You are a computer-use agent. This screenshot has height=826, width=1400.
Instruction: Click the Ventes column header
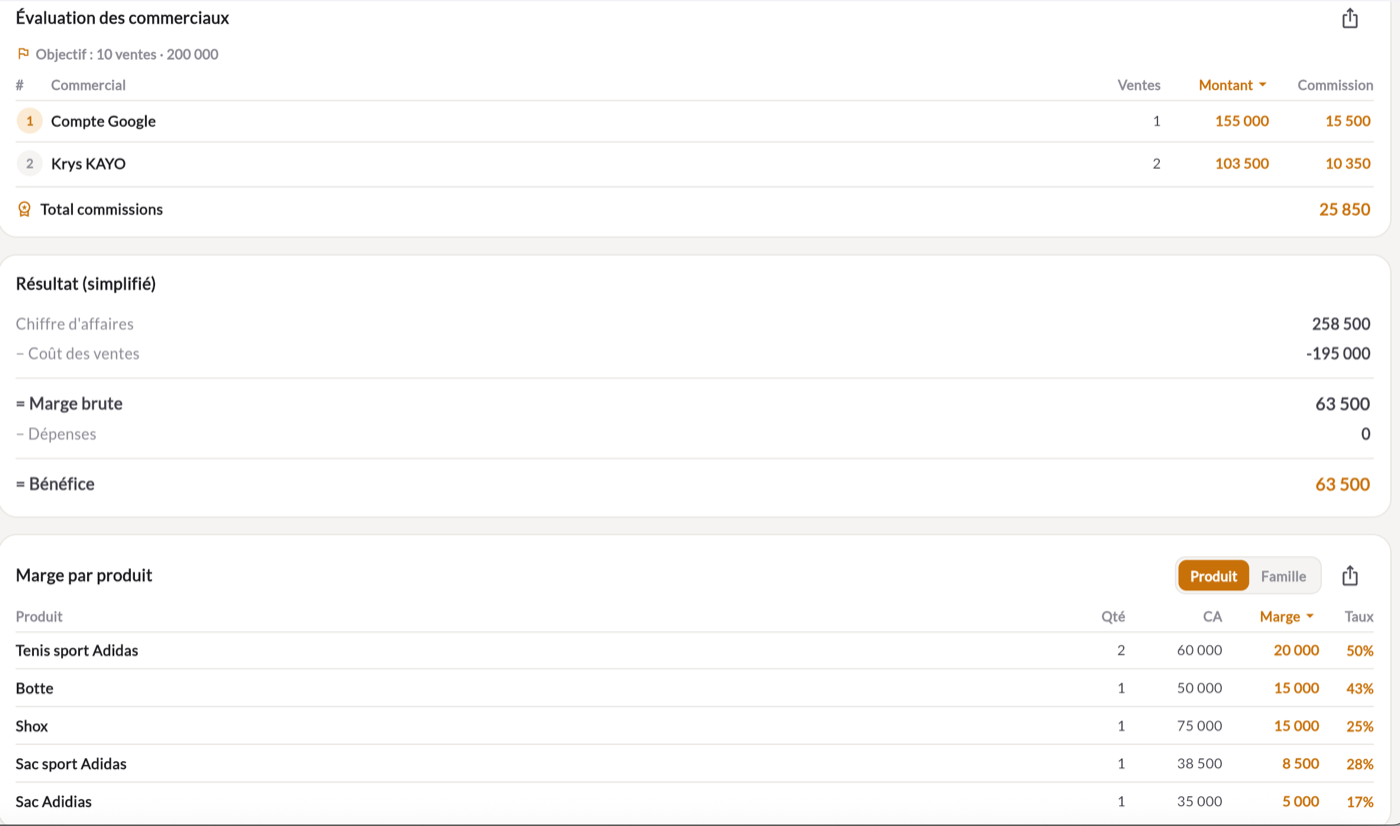[x=1139, y=85]
